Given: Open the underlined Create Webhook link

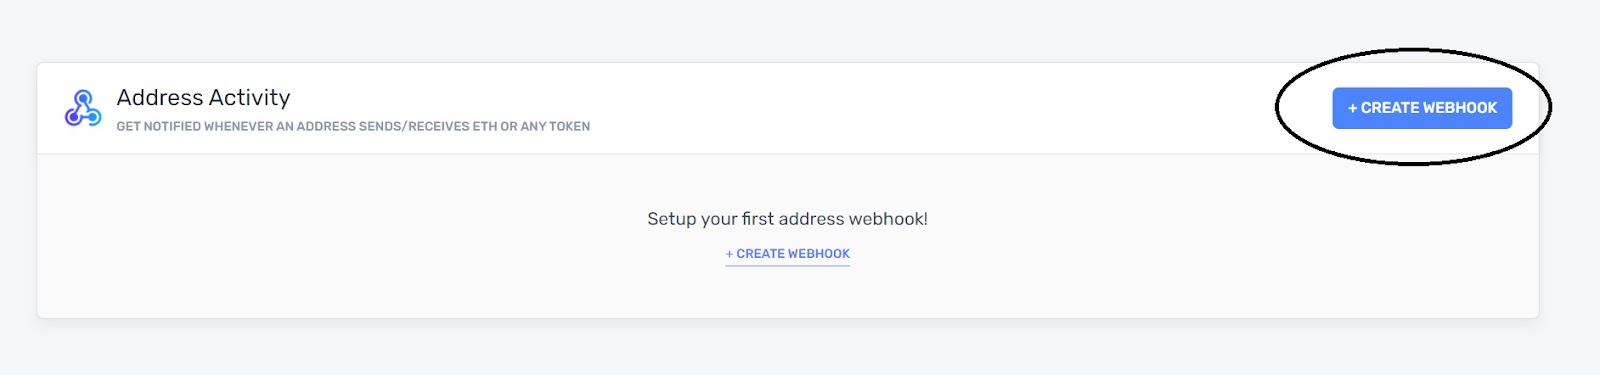Looking at the screenshot, I should click(x=788, y=254).
